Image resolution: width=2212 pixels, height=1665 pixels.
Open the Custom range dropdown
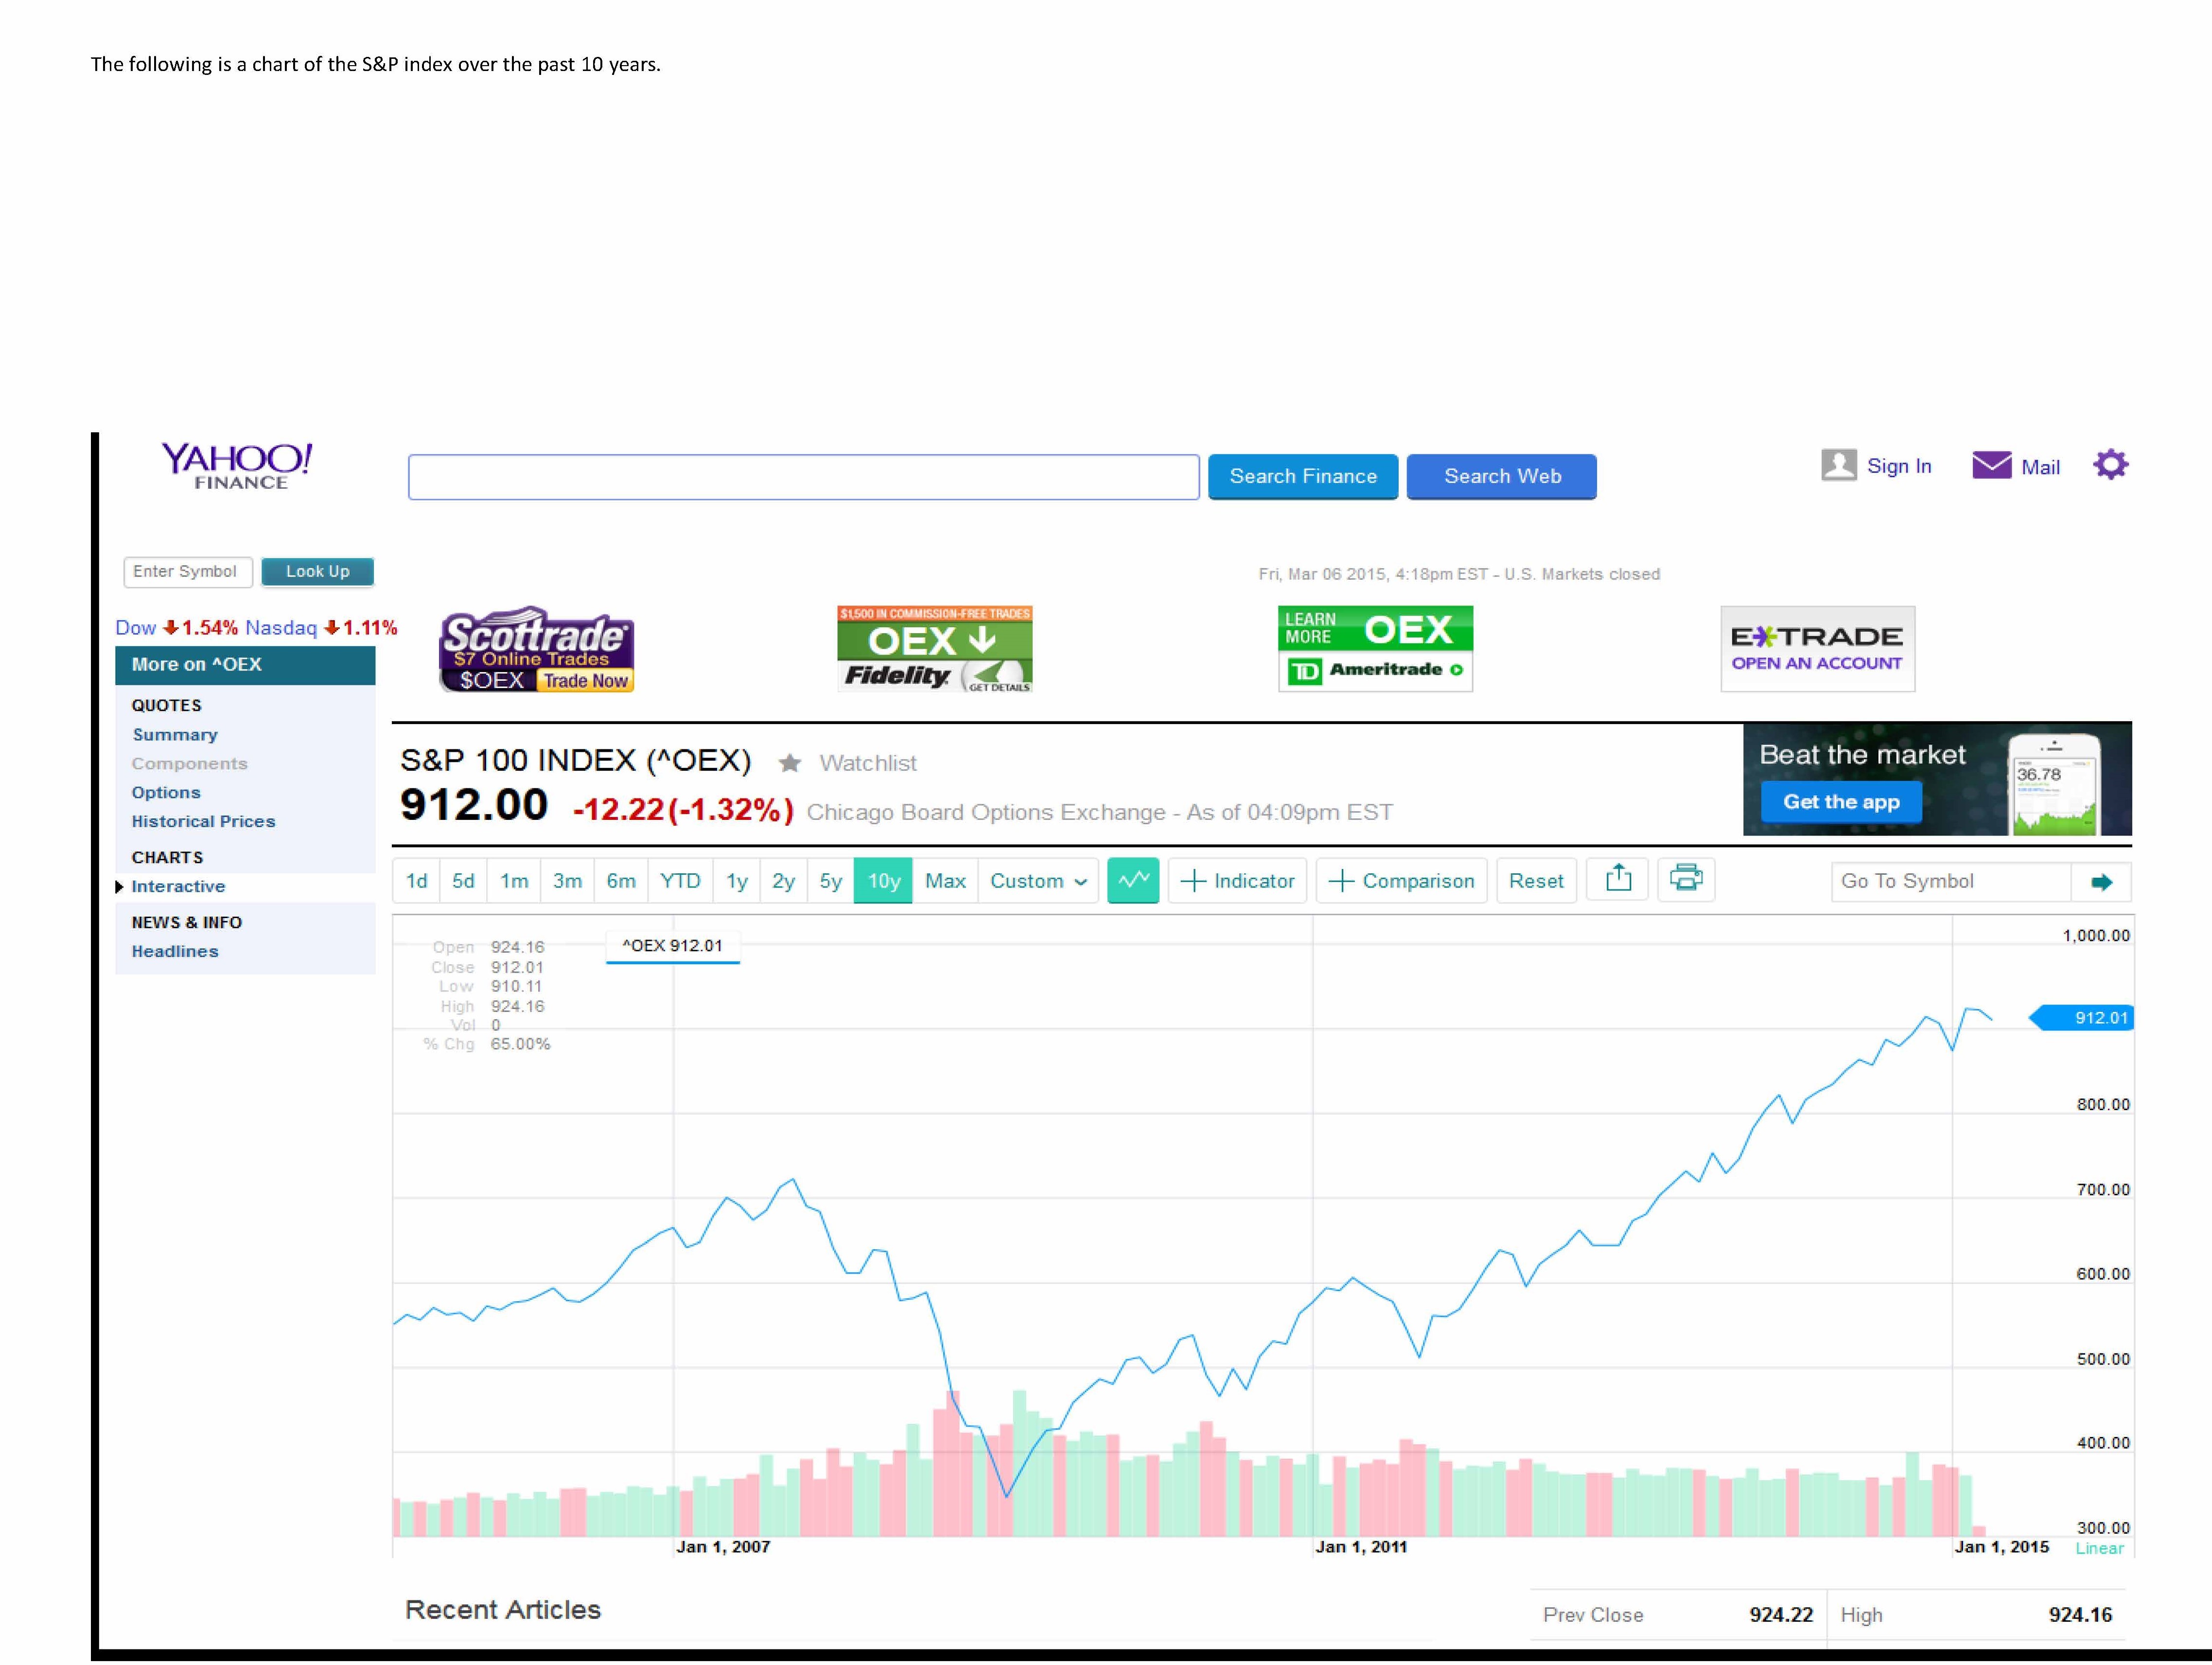coord(1038,881)
